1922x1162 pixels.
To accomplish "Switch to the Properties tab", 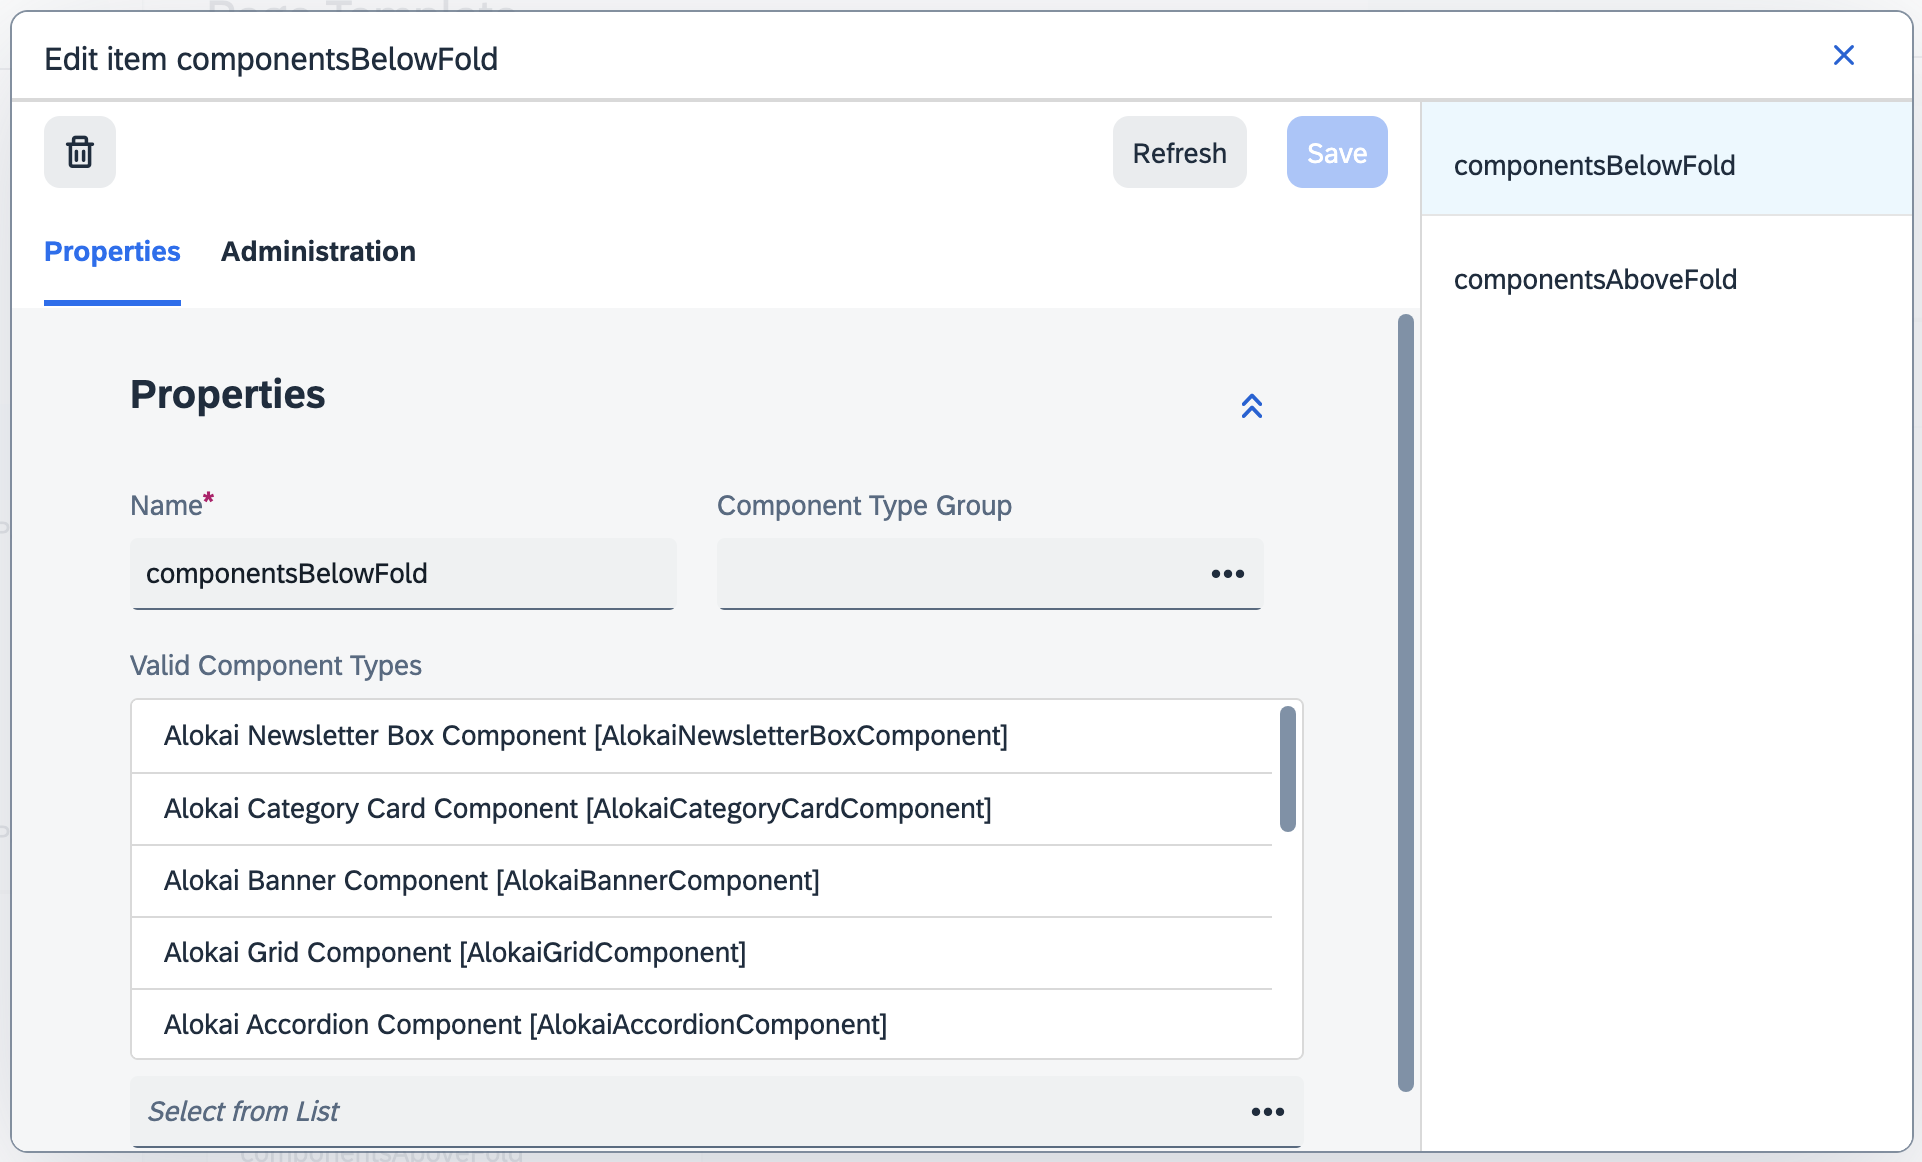I will click(111, 252).
